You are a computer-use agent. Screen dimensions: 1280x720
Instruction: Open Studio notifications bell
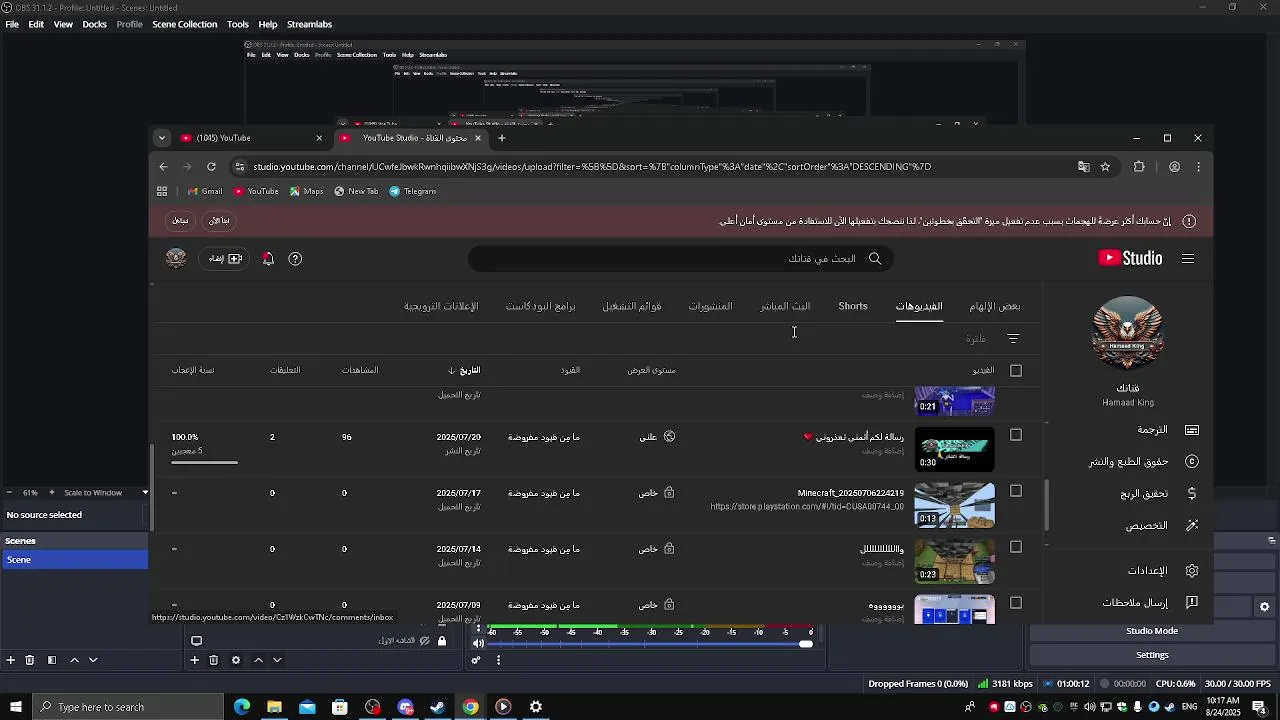coord(268,259)
